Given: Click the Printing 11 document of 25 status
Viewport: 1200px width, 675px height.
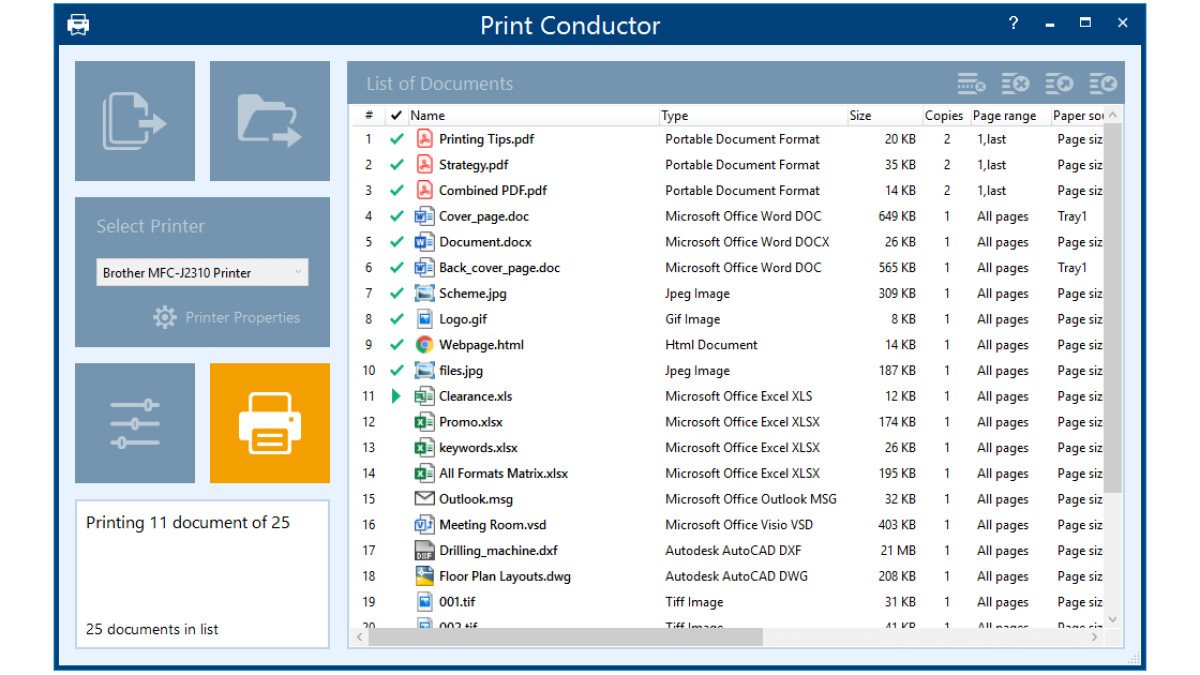Looking at the screenshot, I should pos(188,523).
